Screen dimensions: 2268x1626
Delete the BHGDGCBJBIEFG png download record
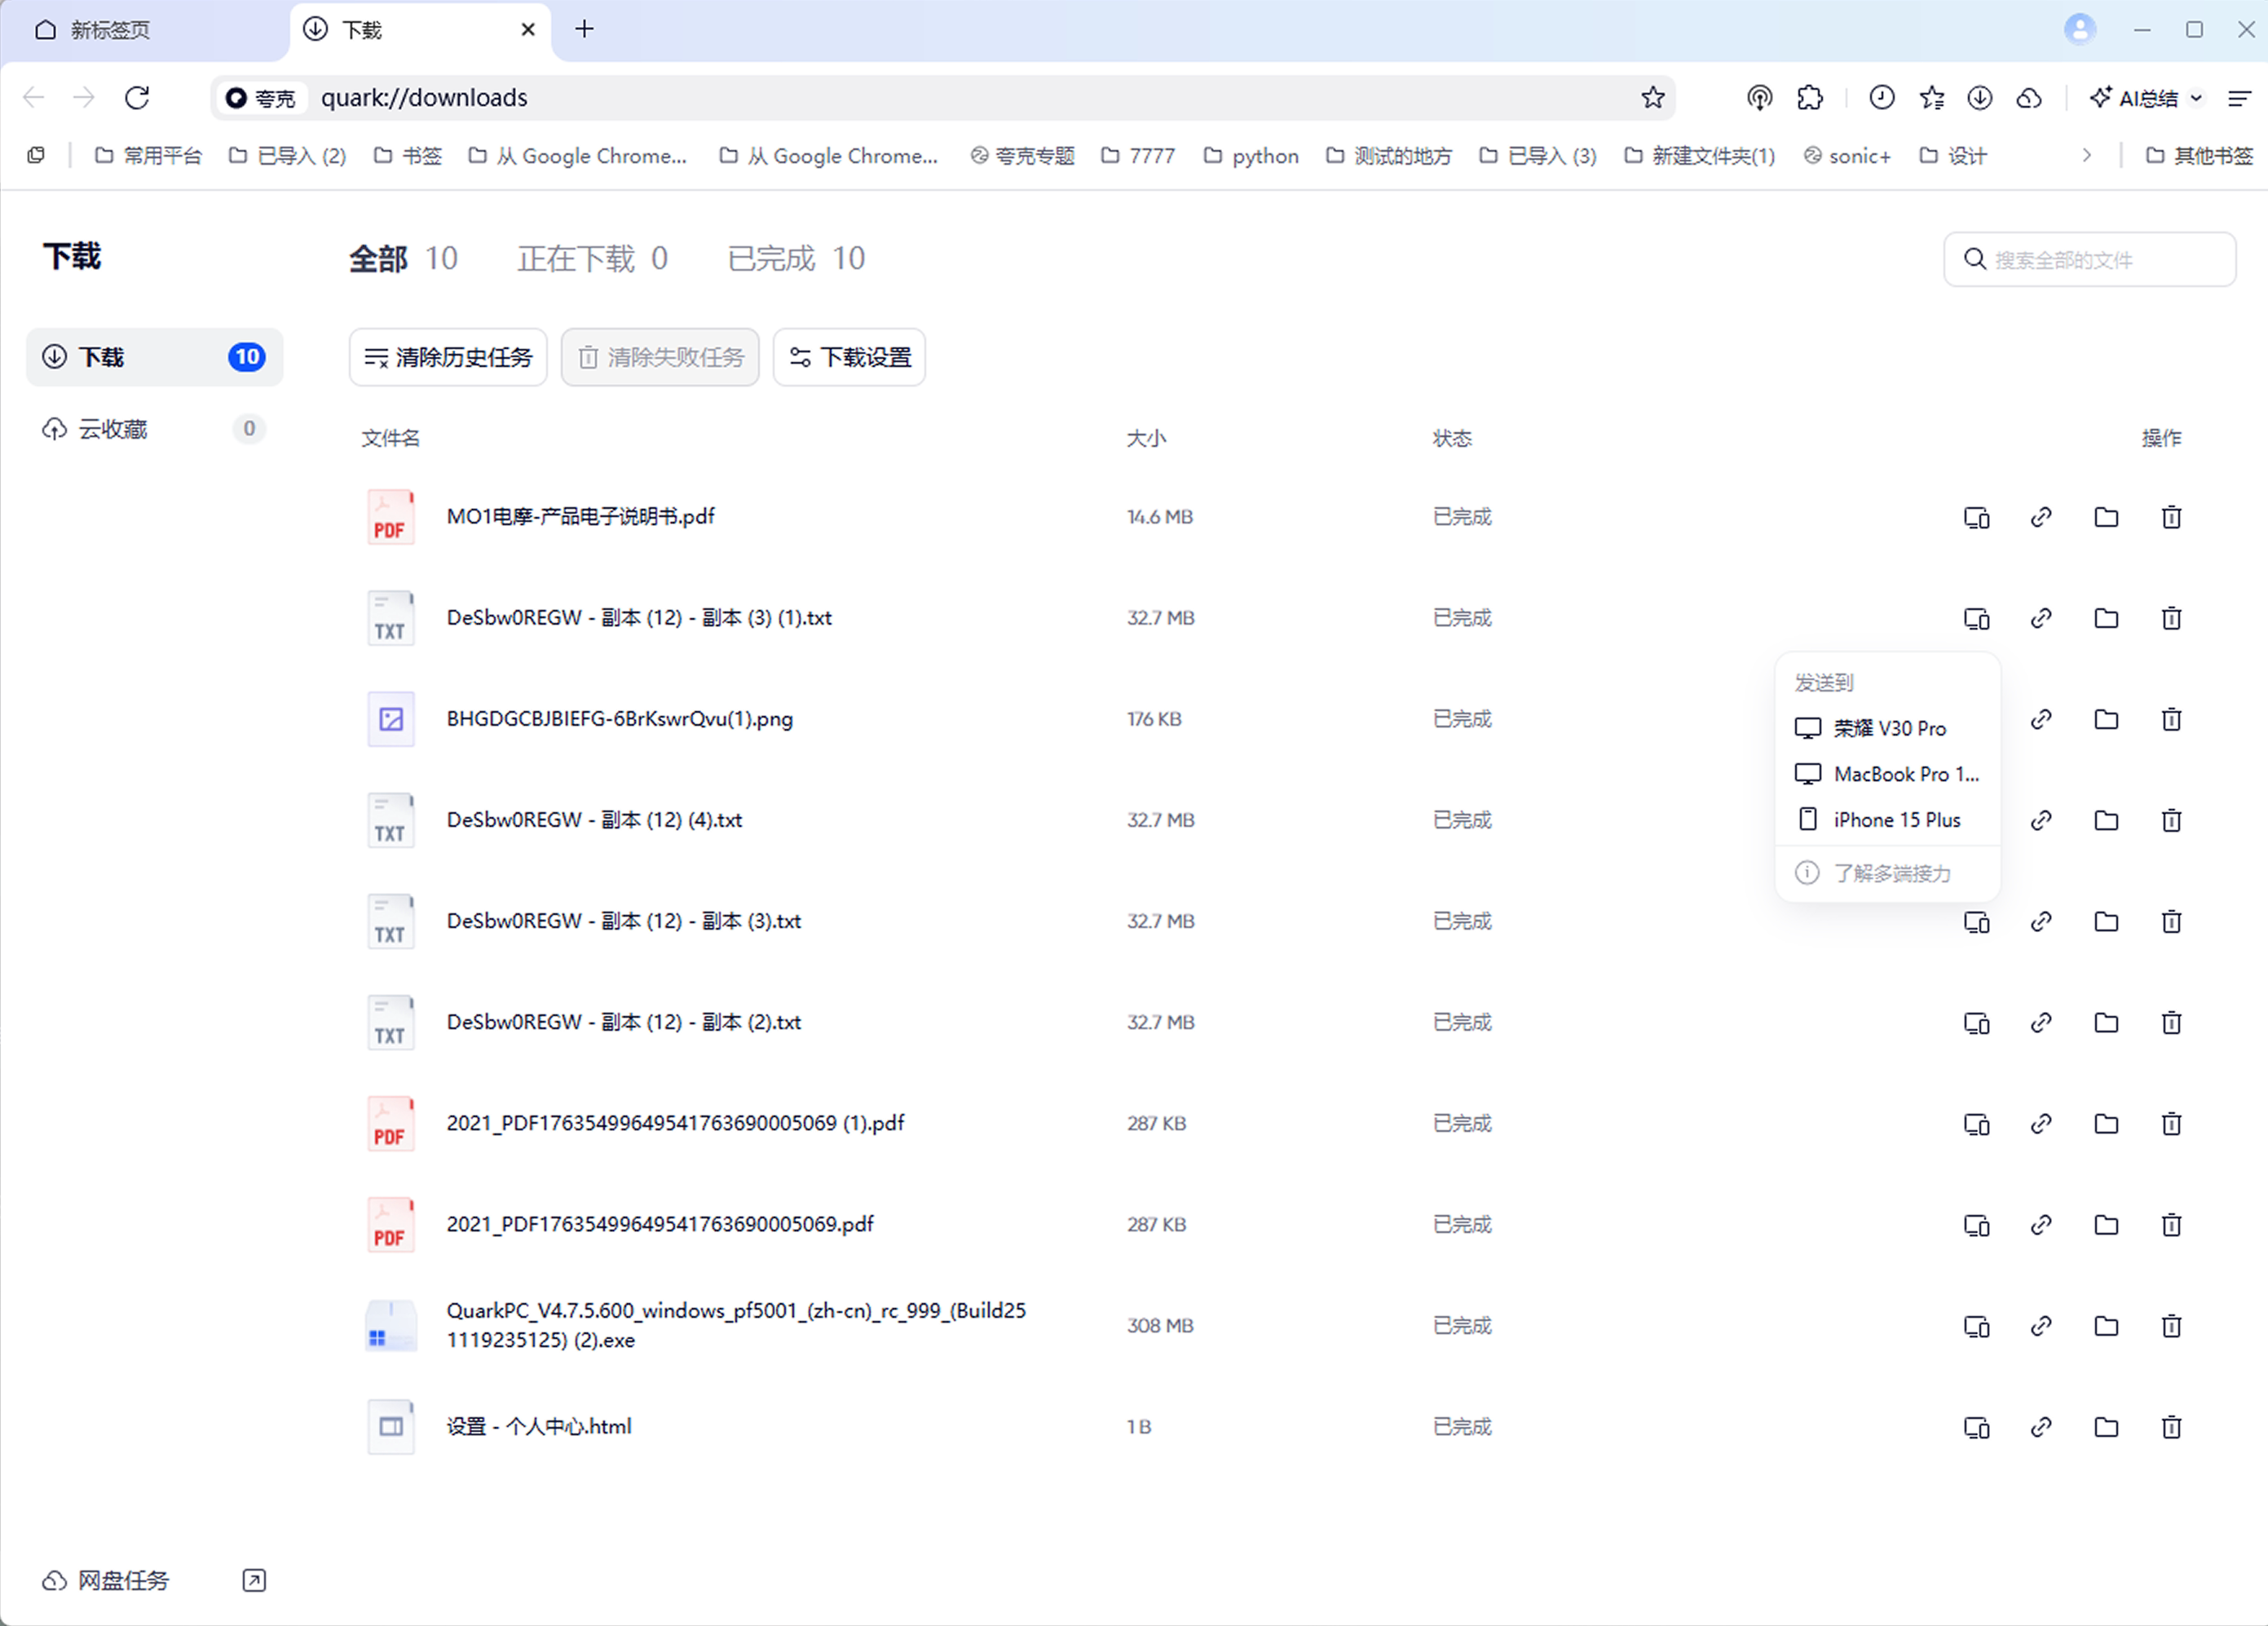(2171, 719)
